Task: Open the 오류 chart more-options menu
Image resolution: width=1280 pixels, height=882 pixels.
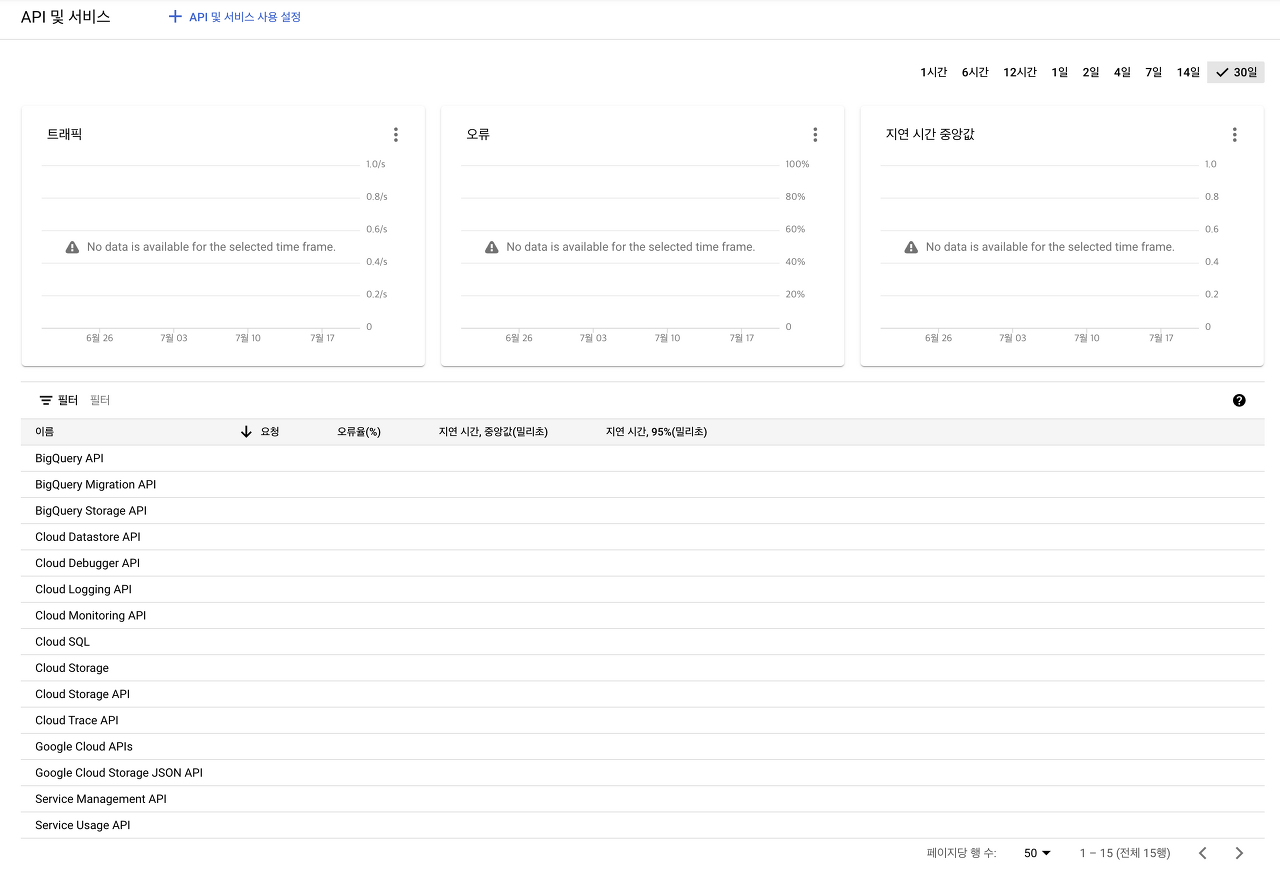Action: pos(815,135)
